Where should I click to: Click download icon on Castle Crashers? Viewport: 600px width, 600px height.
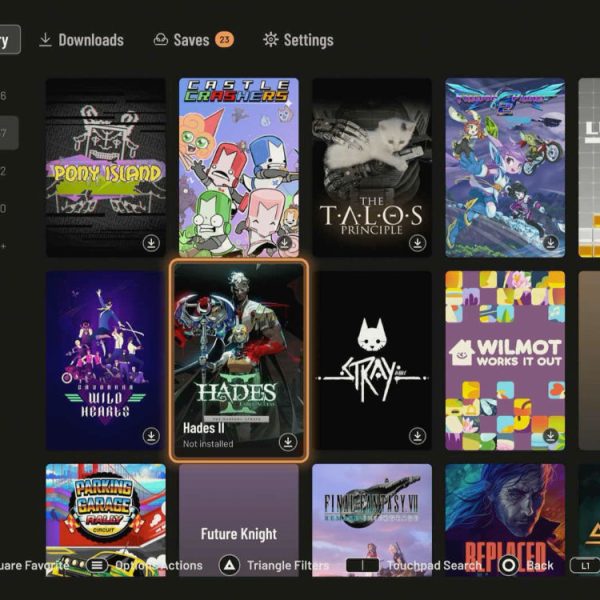[284, 243]
